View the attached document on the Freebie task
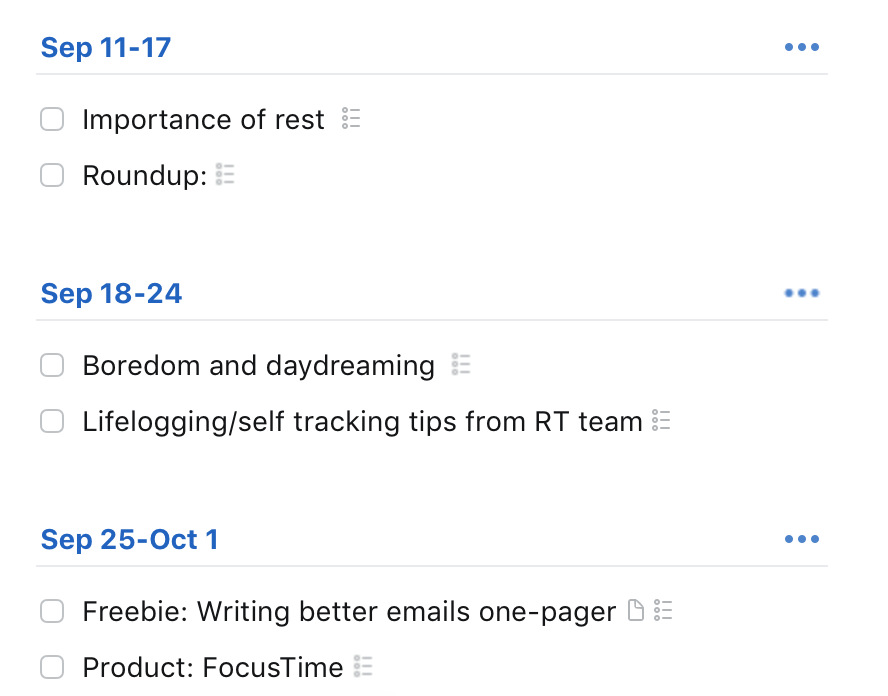Image resolution: width=888 pixels, height=696 pixels. click(x=637, y=610)
